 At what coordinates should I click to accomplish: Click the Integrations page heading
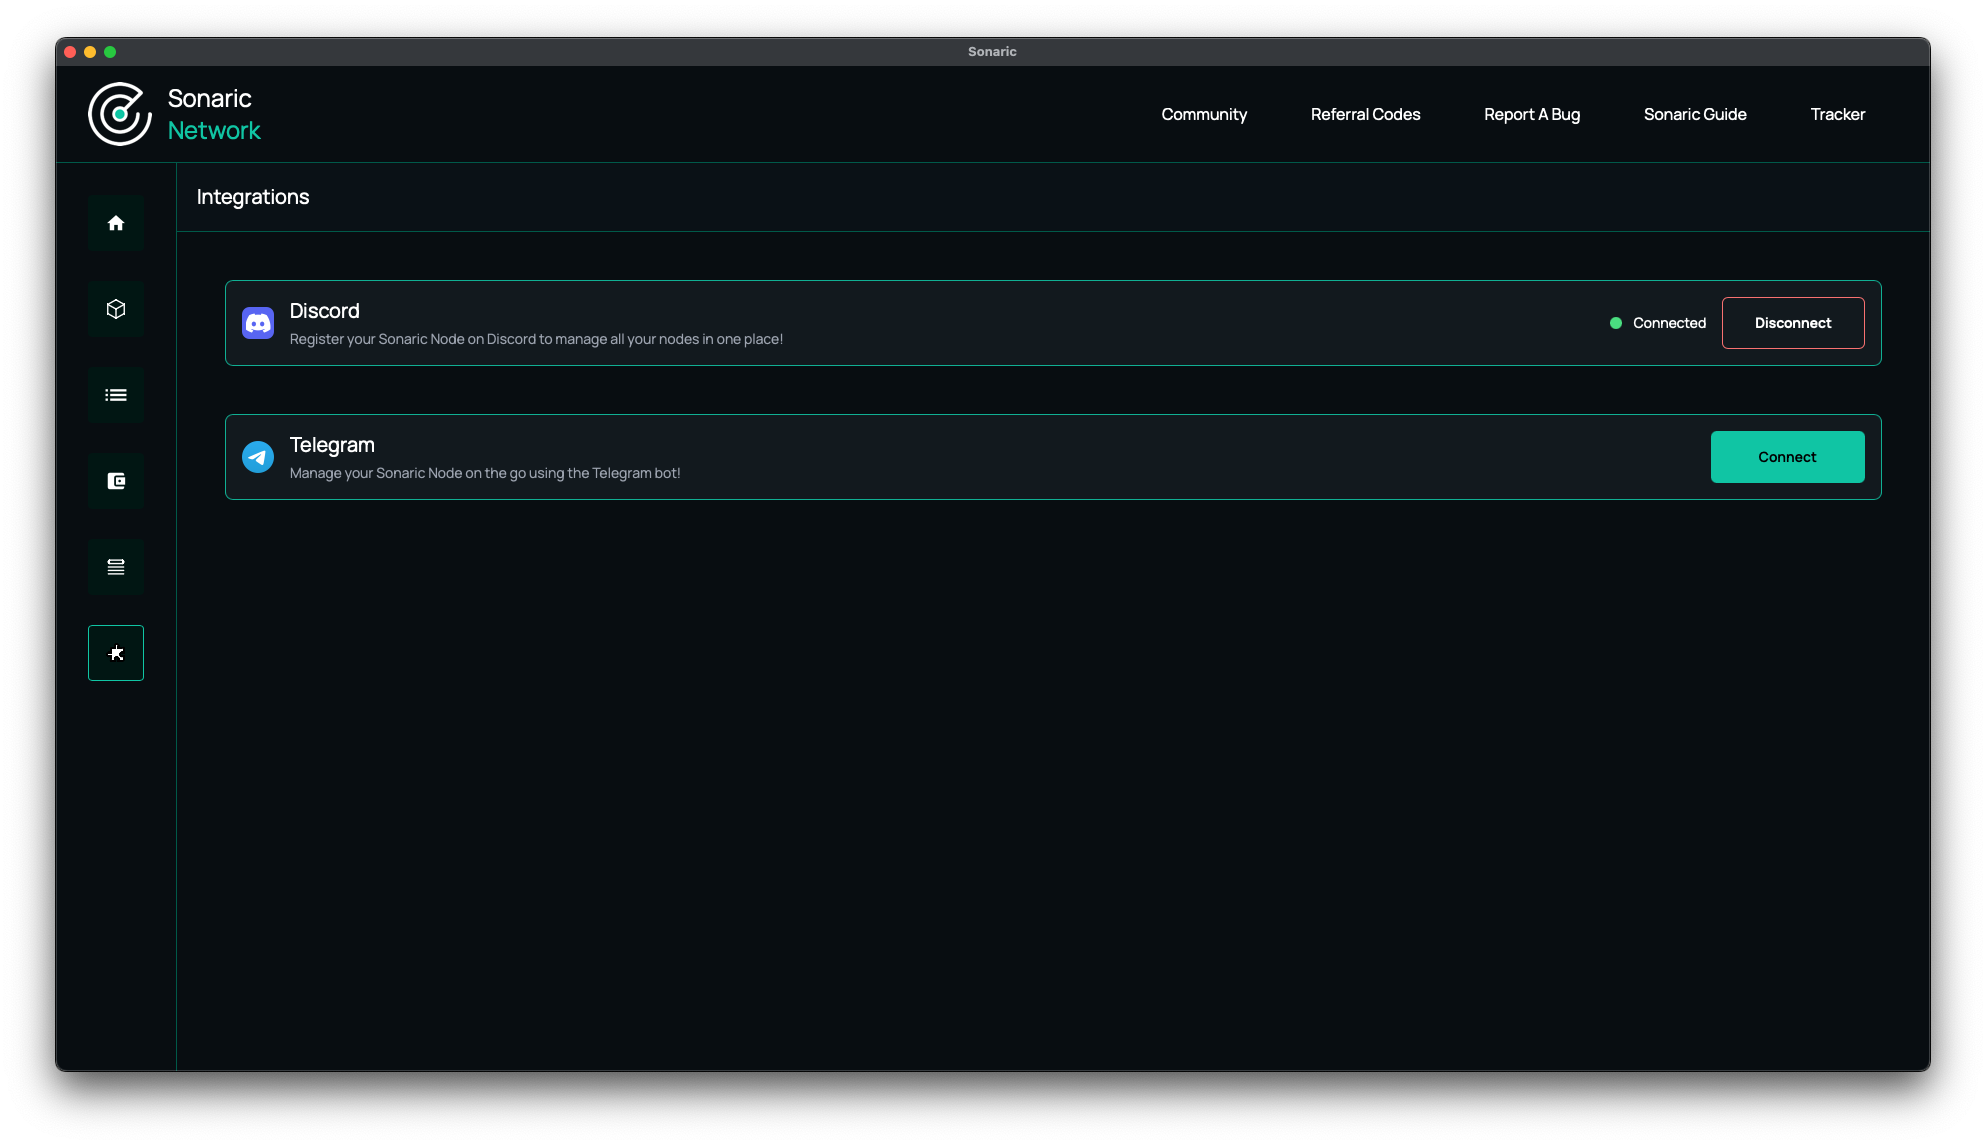(x=253, y=197)
